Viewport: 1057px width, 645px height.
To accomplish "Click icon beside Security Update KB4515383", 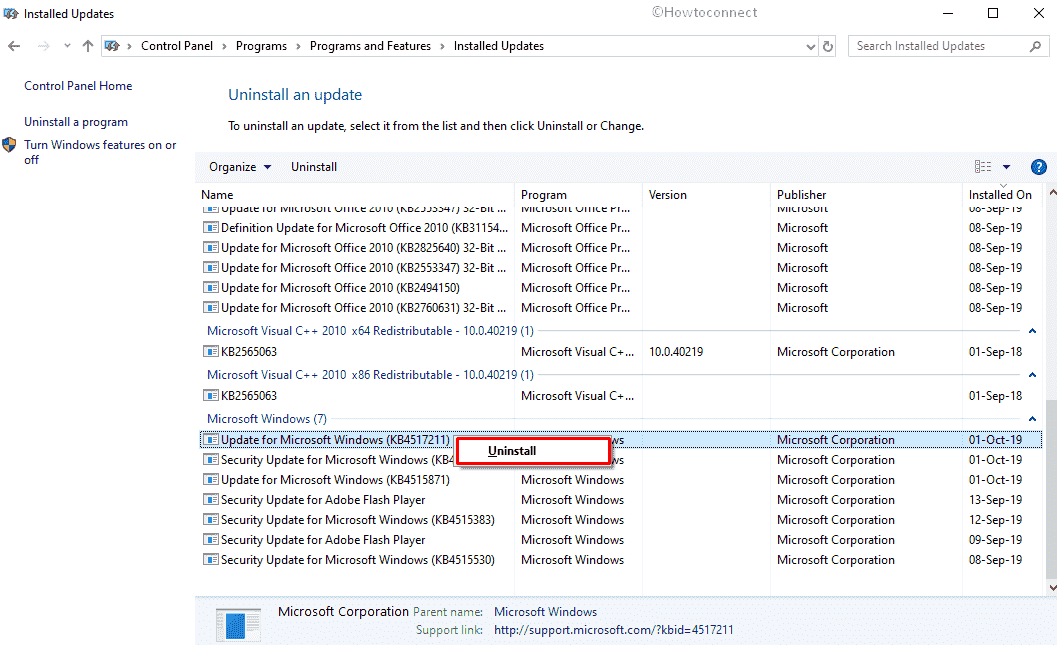I will [x=211, y=520].
